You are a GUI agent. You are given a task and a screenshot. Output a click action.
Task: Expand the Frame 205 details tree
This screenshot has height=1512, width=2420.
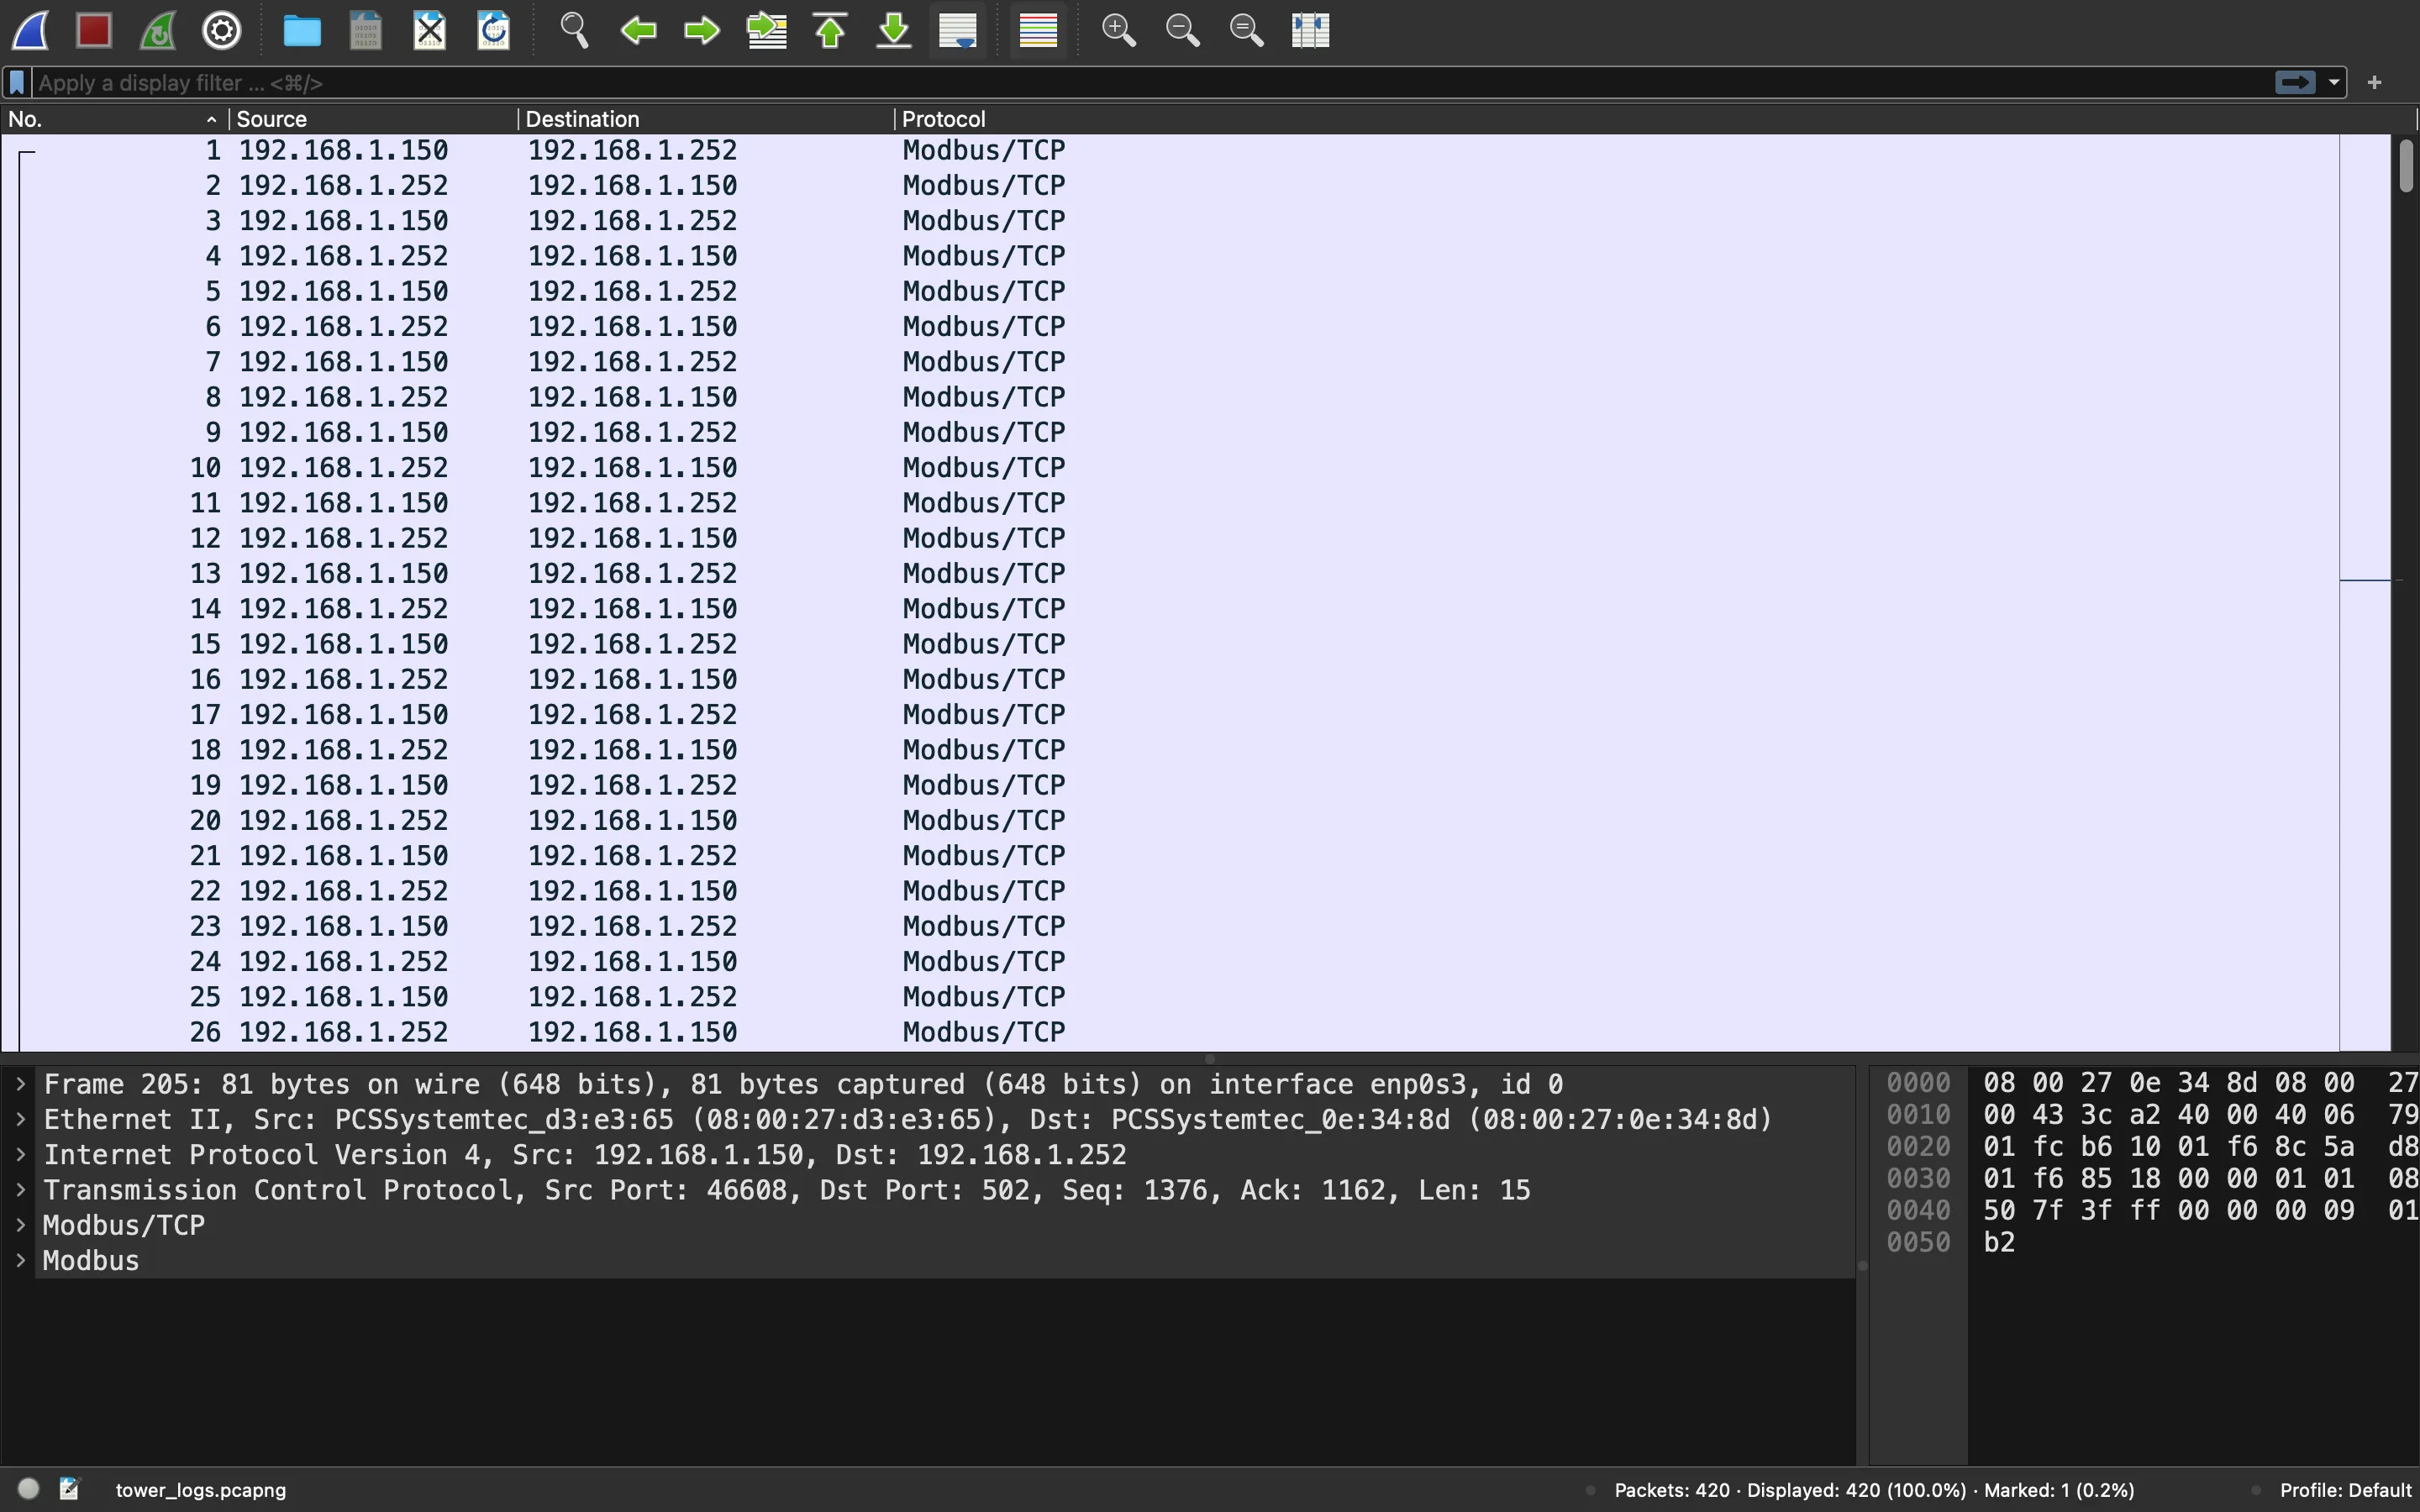point(20,1084)
